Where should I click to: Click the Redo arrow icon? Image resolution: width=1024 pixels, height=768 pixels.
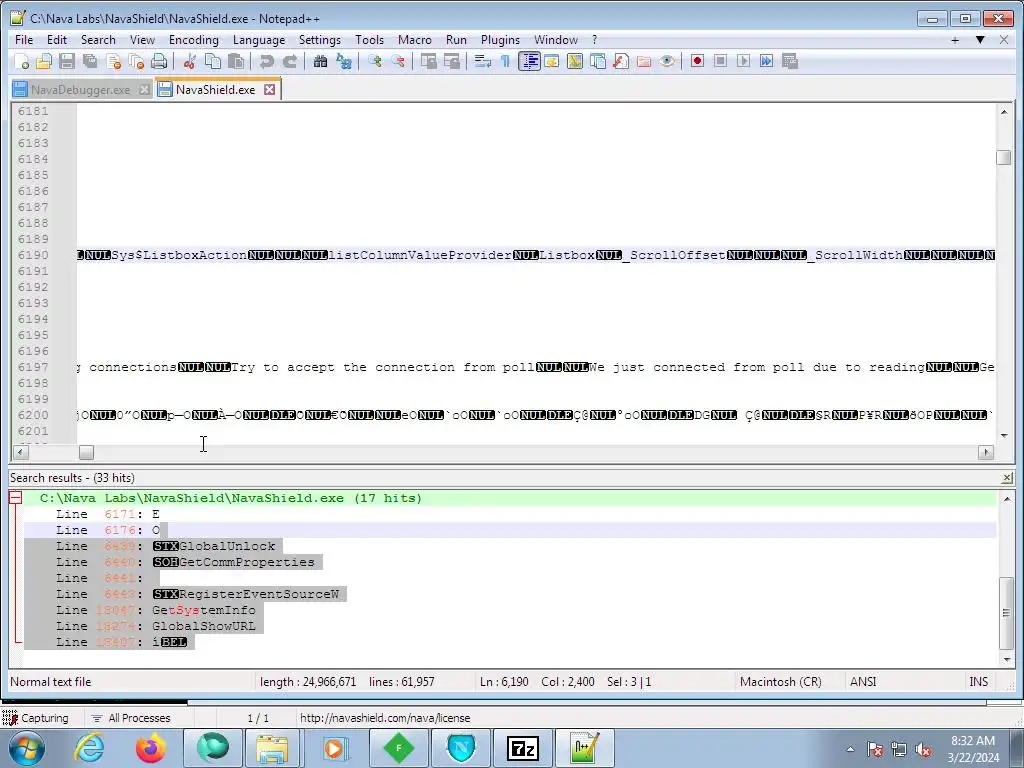289,61
